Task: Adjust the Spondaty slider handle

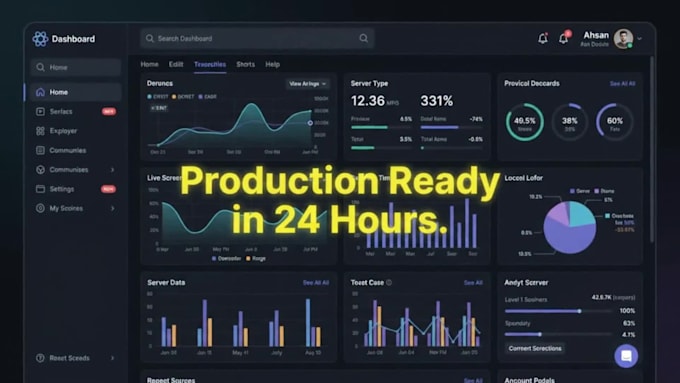Action: (540, 334)
